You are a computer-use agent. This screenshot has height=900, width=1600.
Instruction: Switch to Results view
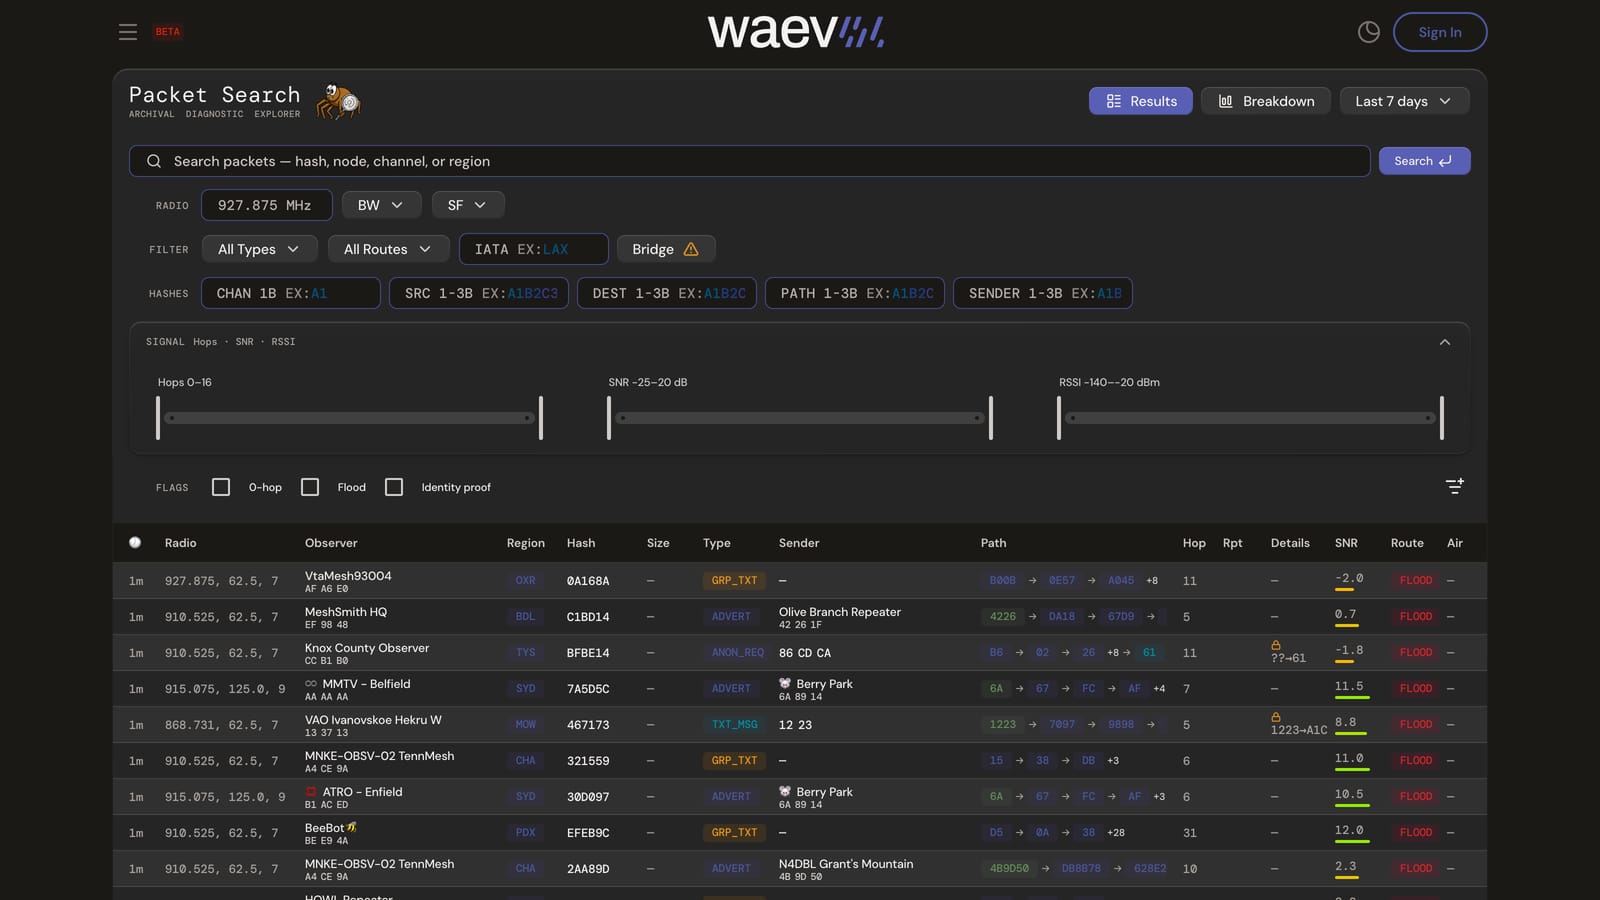click(1141, 101)
